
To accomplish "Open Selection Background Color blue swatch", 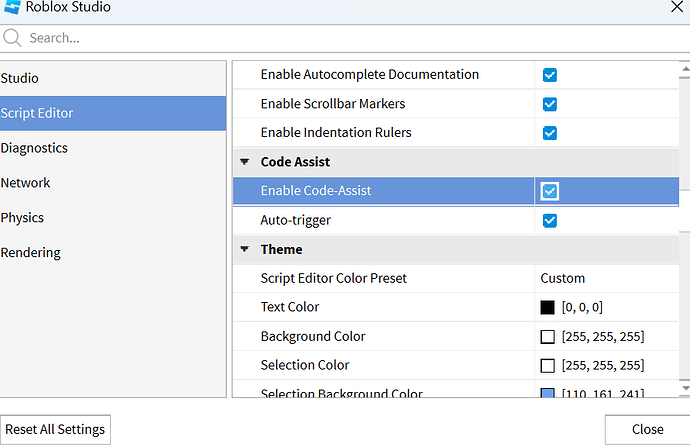I will click(547, 393).
